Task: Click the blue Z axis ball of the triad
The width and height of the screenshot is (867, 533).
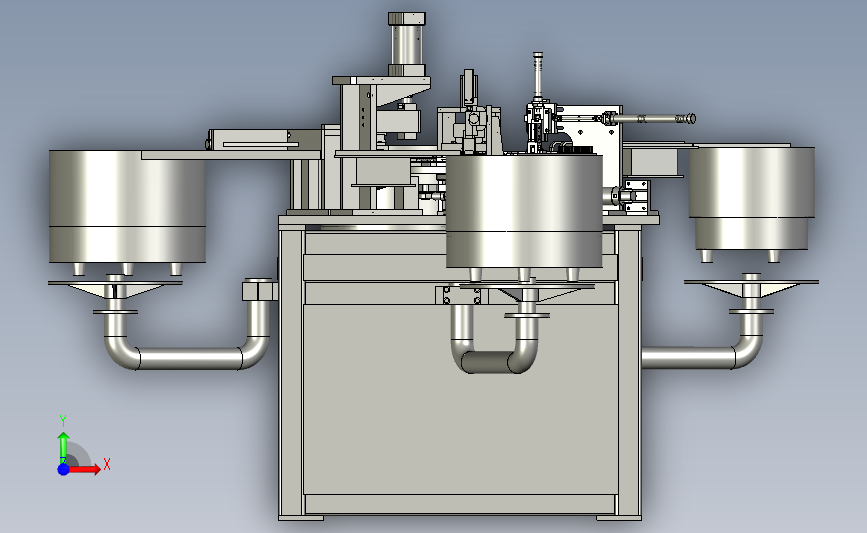Action: tap(63, 469)
